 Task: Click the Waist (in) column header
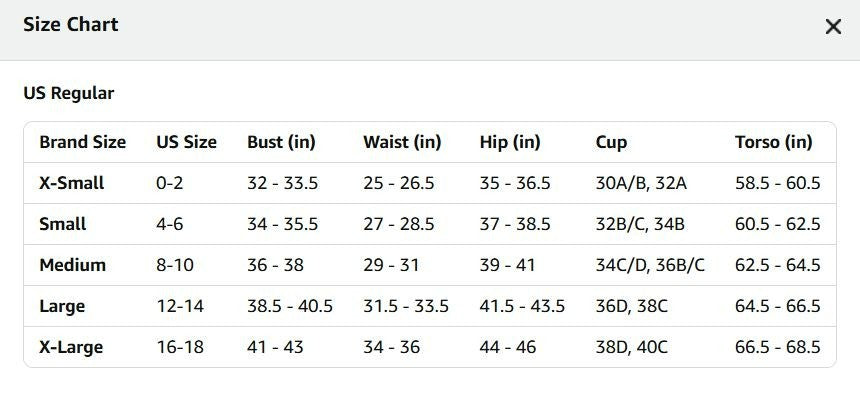click(402, 142)
